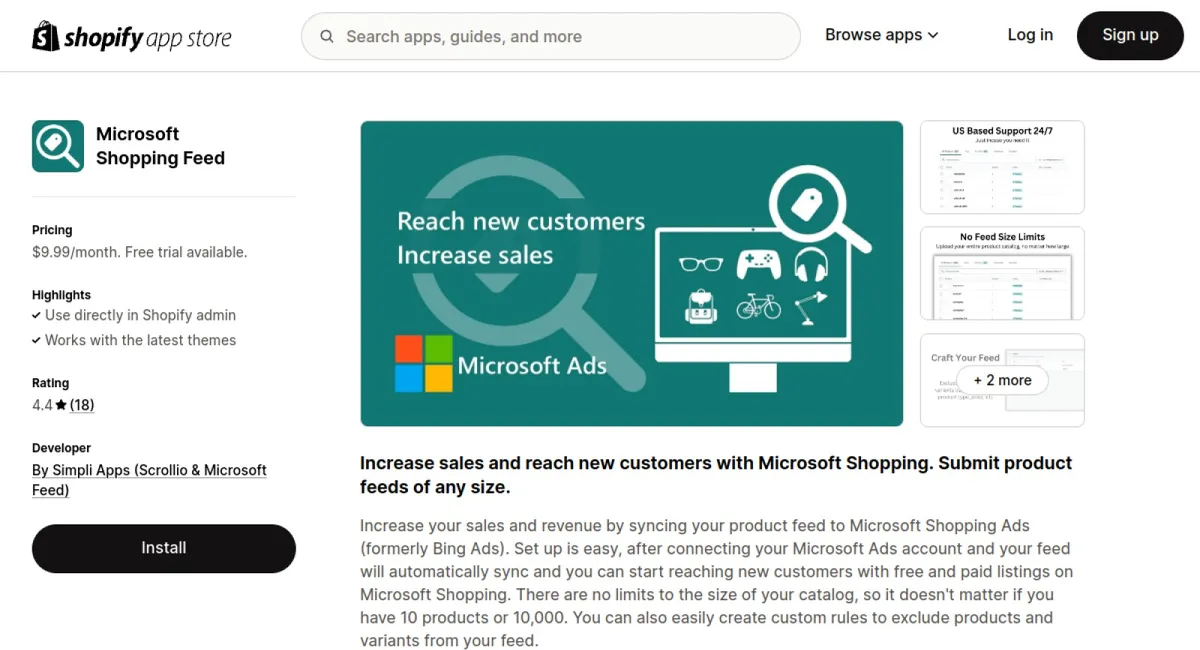Click the 'US Based Support 24/7' thumbnail
Screen dimensions: 1200x650
(x=1001, y=167)
